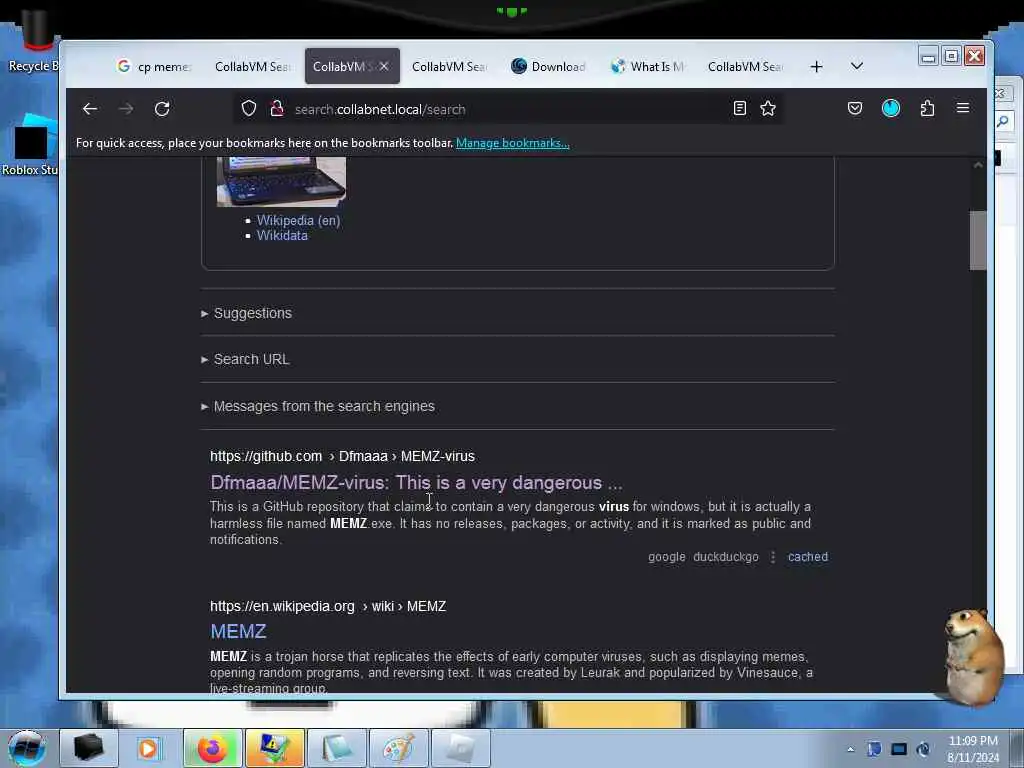
Task: Open the taskbar clock and date
Action: pos(973,749)
